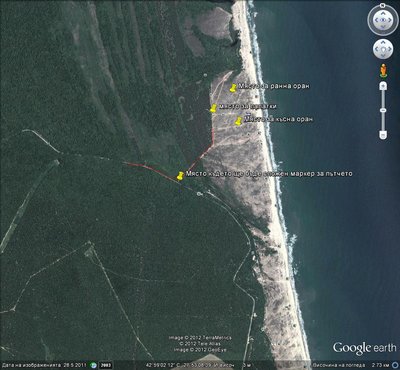
Task: Click placemark label 'Място за ранна оран'
Action: pyautogui.click(x=274, y=86)
